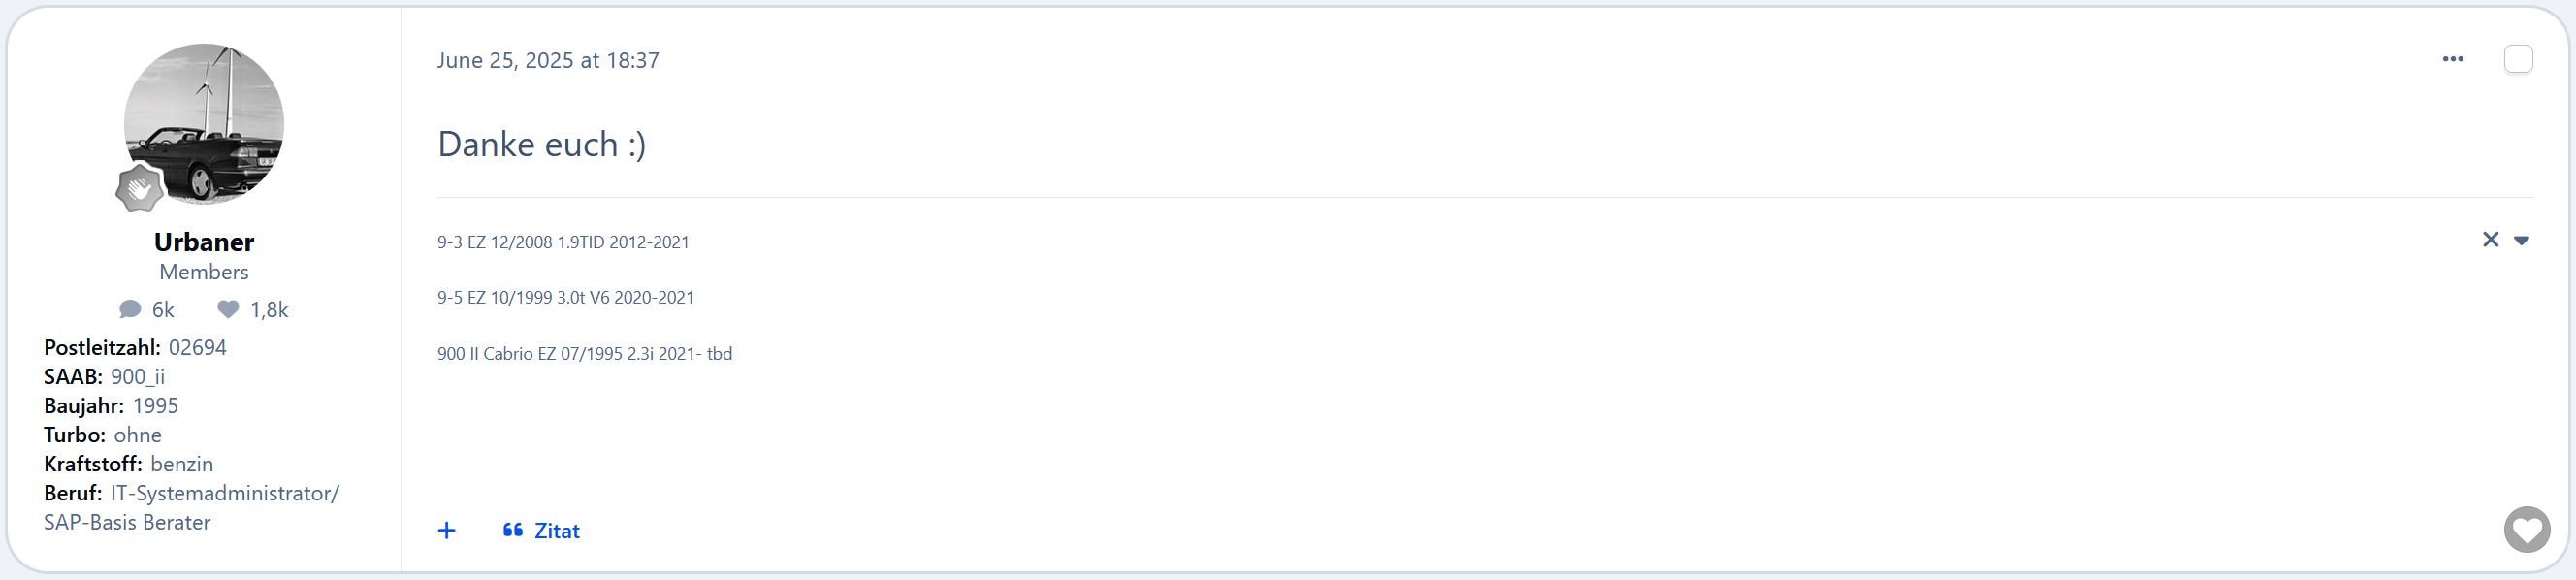Expand the signature dropdown arrow
The width and height of the screenshot is (2576, 580).
2521,241
